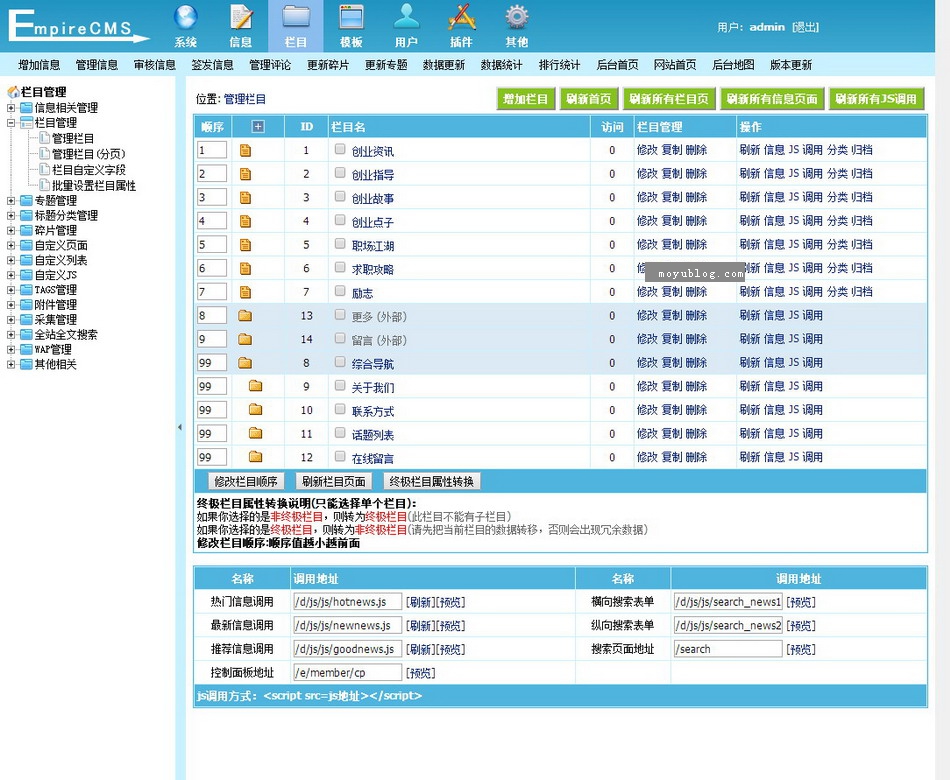Expand the 专题管理 tree node

[x=11, y=201]
